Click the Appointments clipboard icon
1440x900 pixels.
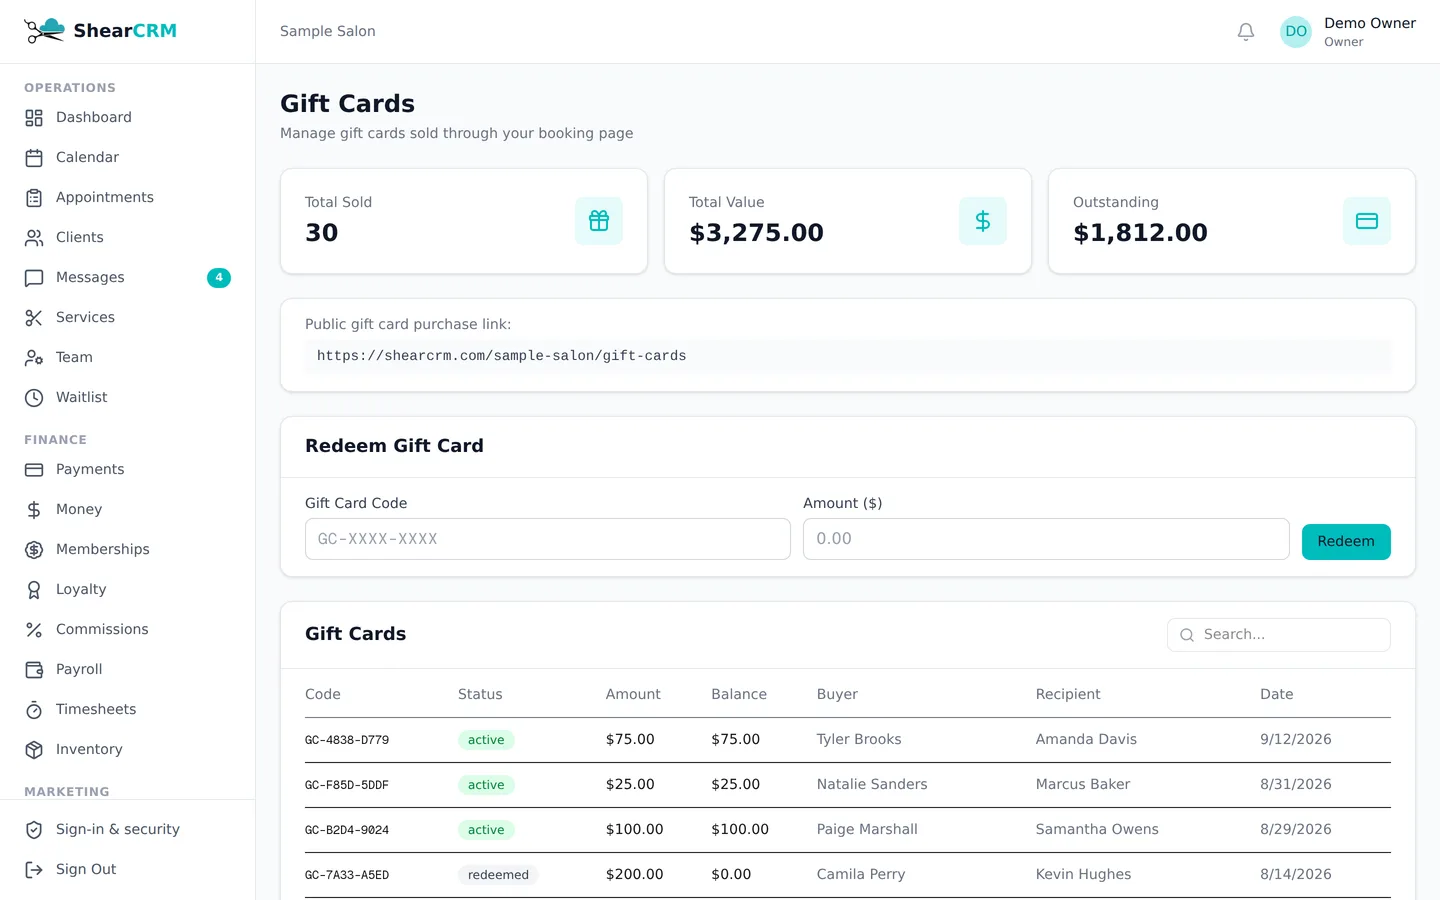[x=34, y=198]
